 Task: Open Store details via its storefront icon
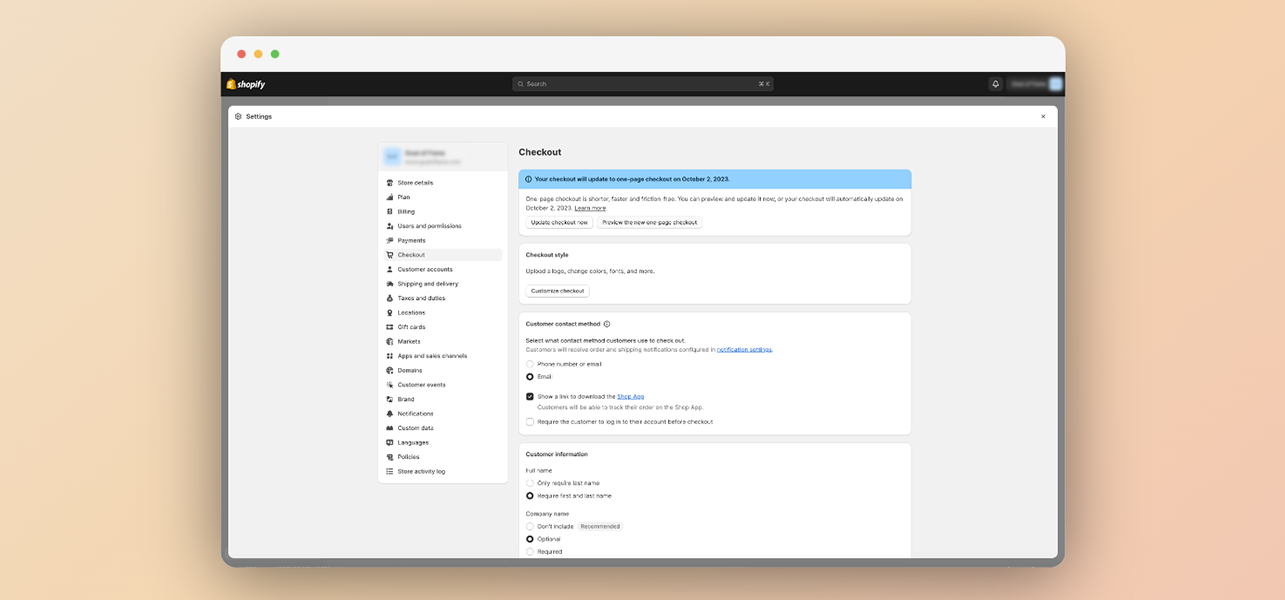click(x=390, y=183)
